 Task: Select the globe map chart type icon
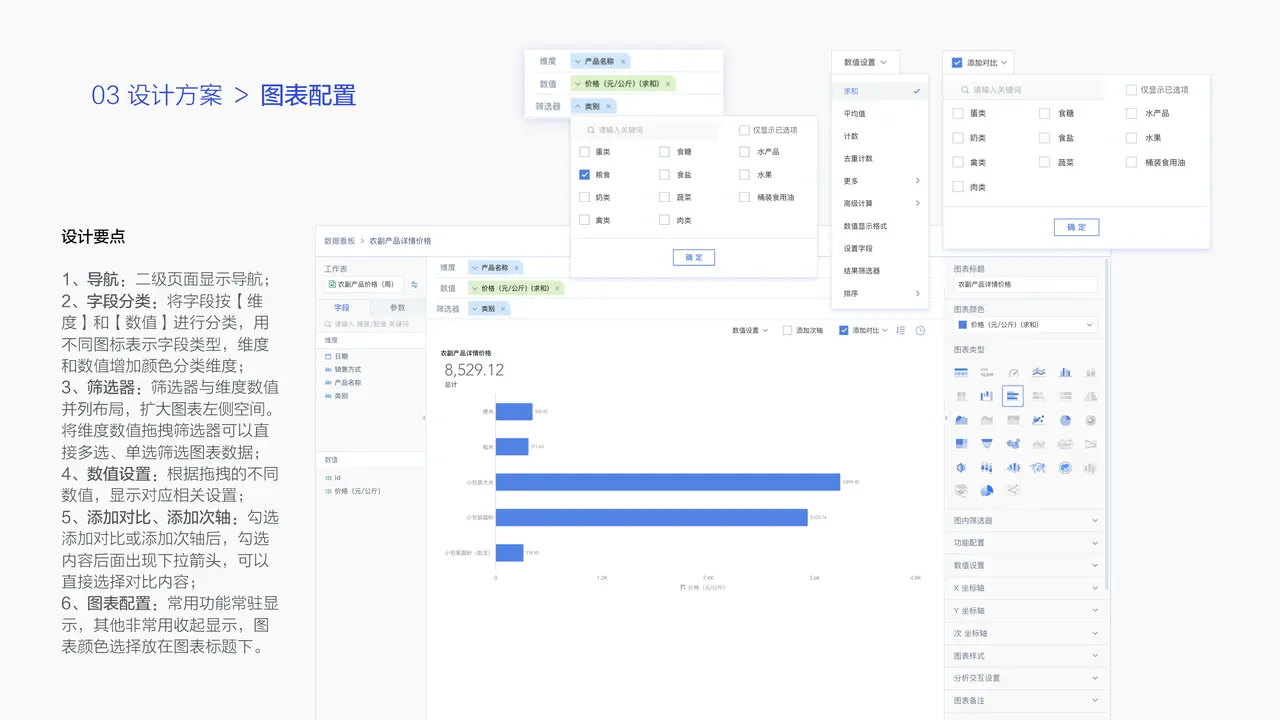[x=1065, y=467]
